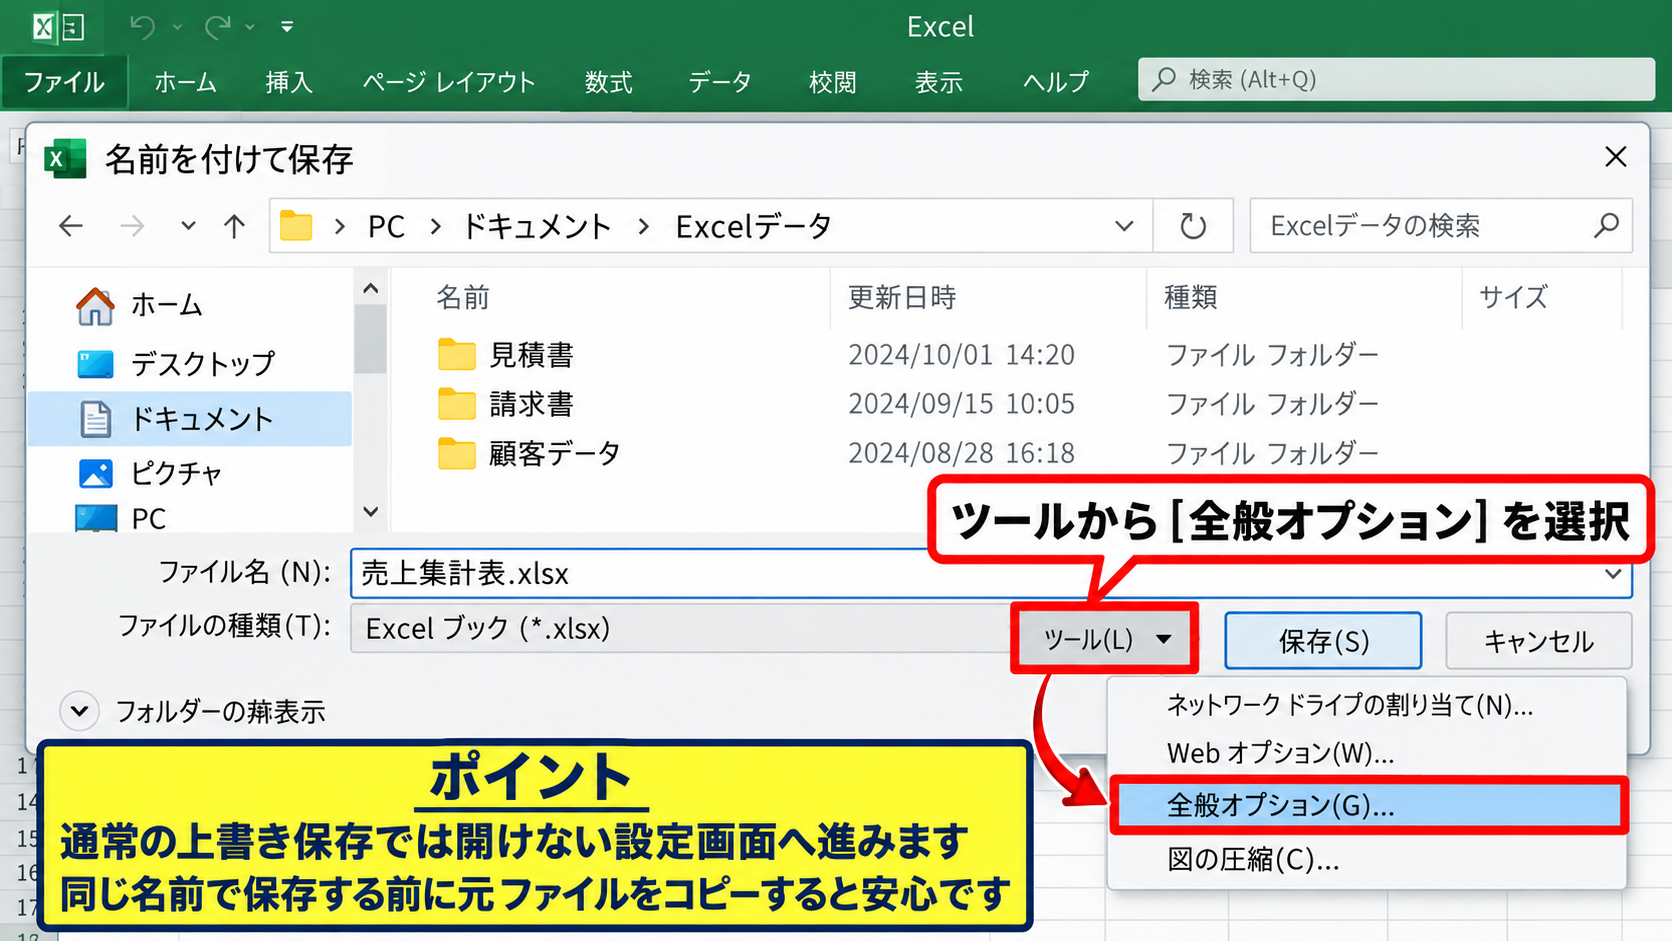Viewport: 1672px width, 941px height.
Task: Switch to the 数式 ribbon tab
Action: (608, 82)
